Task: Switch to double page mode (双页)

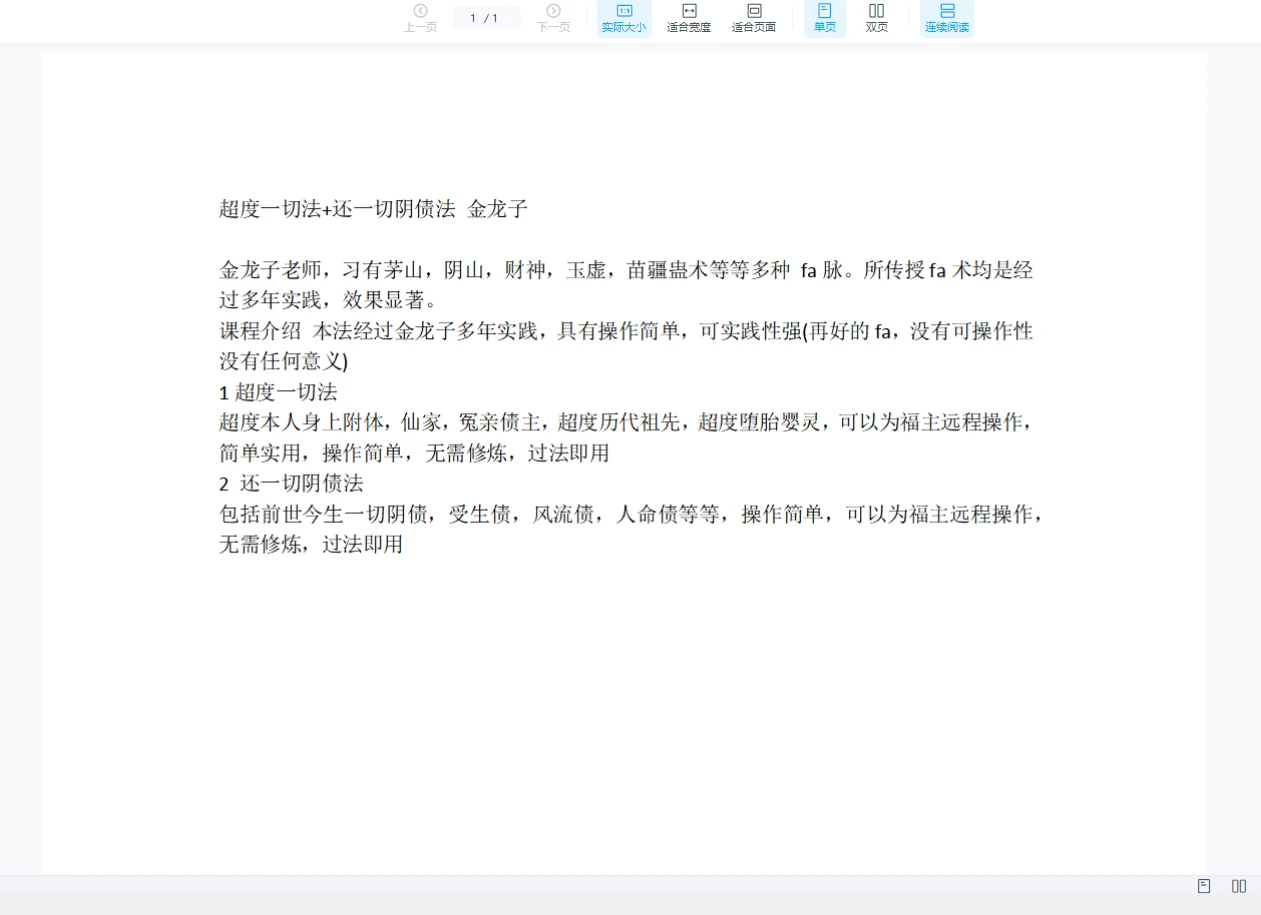Action: (x=877, y=18)
